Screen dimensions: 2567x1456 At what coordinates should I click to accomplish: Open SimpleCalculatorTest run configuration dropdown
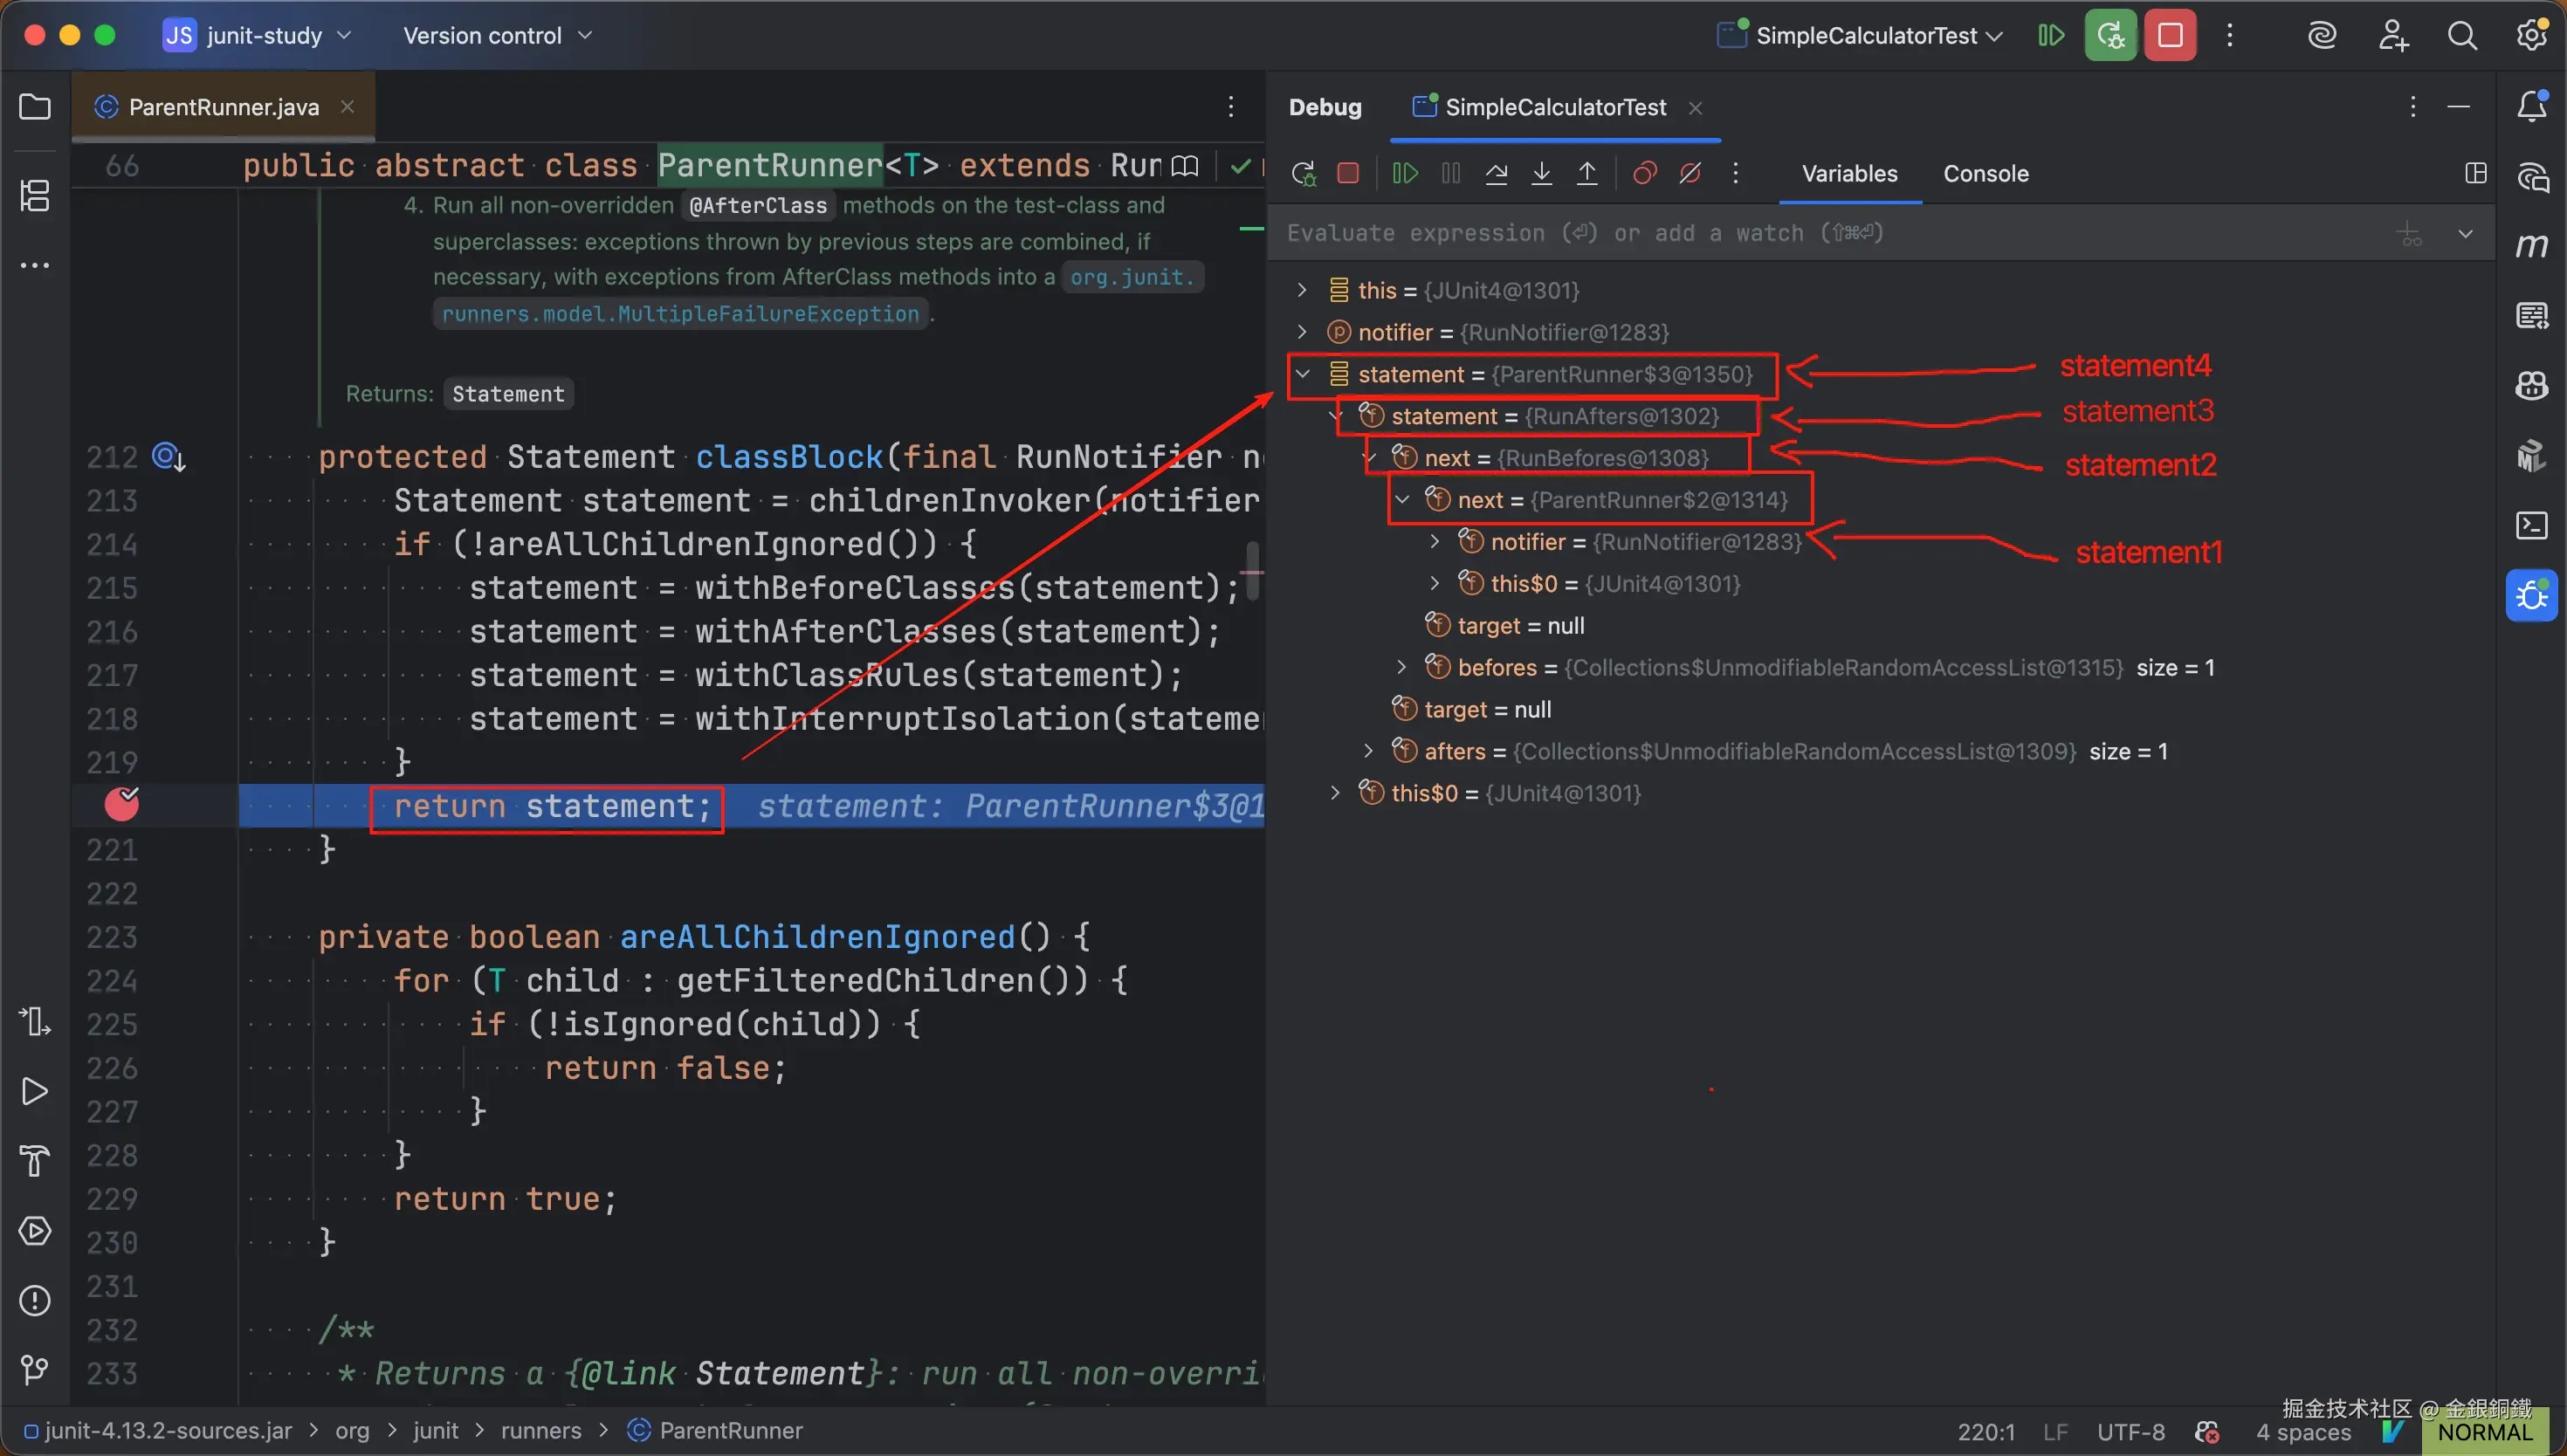pyautogui.click(x=1866, y=36)
